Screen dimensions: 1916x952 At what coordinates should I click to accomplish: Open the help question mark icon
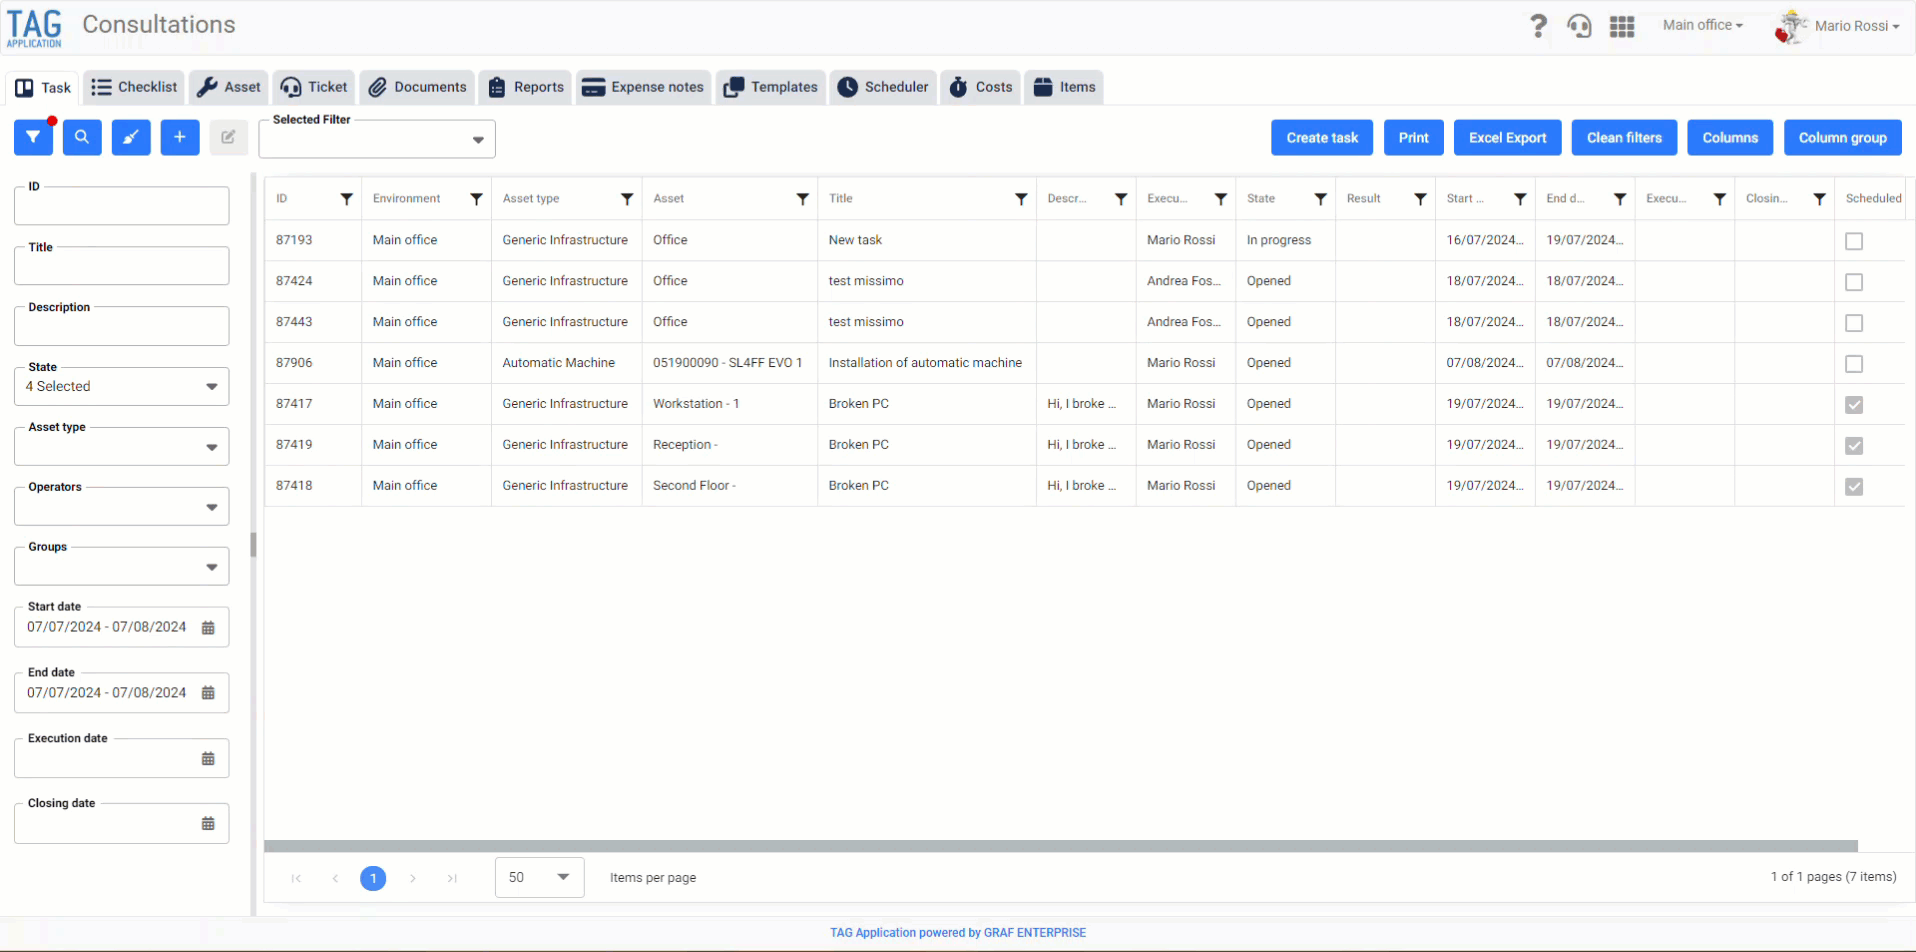1538,26
